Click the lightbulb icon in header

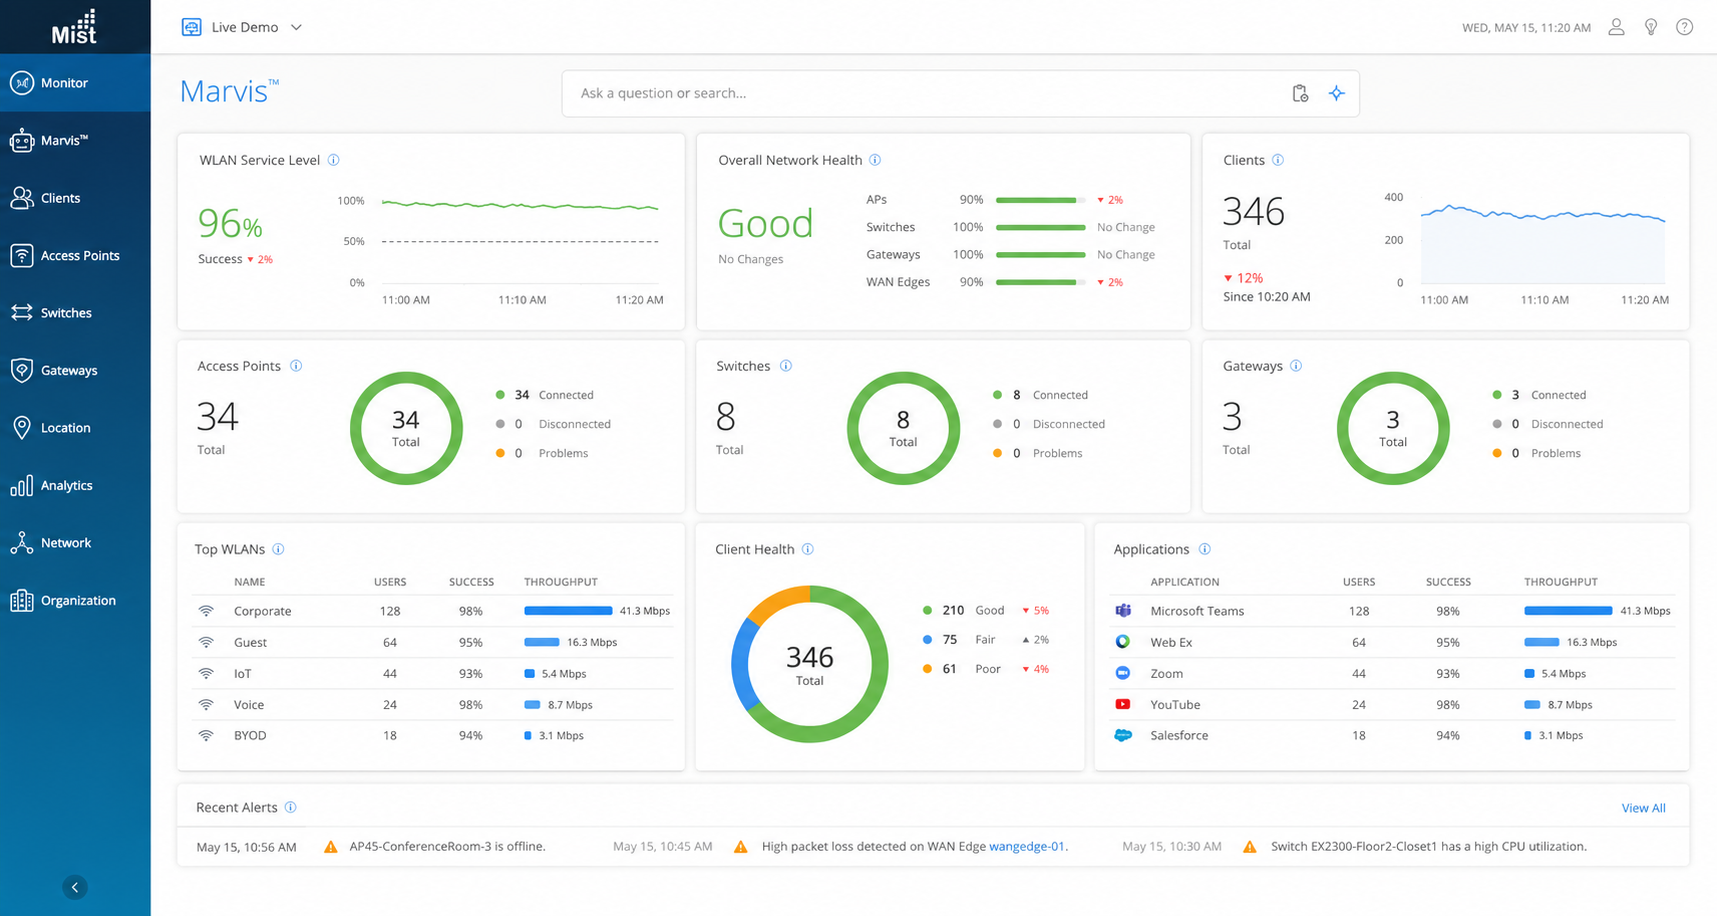(x=1651, y=27)
